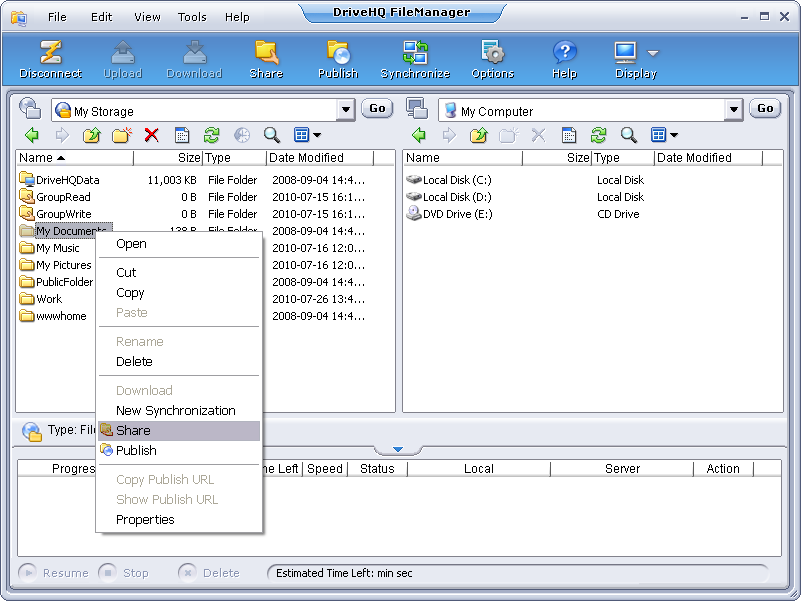The width and height of the screenshot is (801, 601).
Task: Collapse the transfer panel with blue arrow
Action: click(398, 450)
